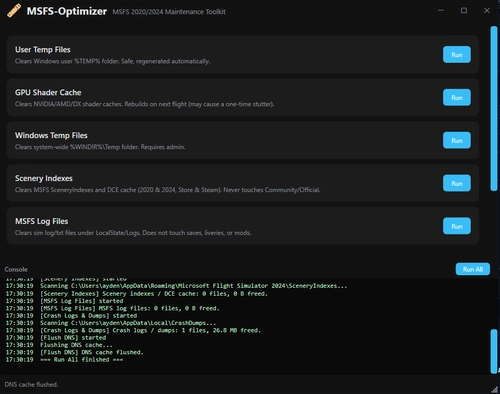Image resolution: width=500 pixels, height=394 pixels.
Task: Click the '[MSFS Log Files] started' console line
Action: [x=64, y=301]
